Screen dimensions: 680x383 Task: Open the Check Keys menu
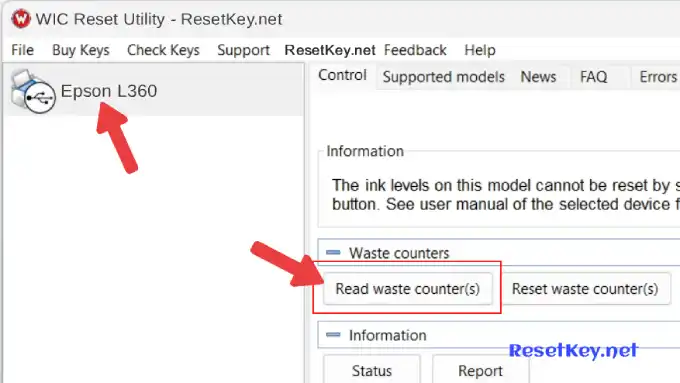(163, 50)
